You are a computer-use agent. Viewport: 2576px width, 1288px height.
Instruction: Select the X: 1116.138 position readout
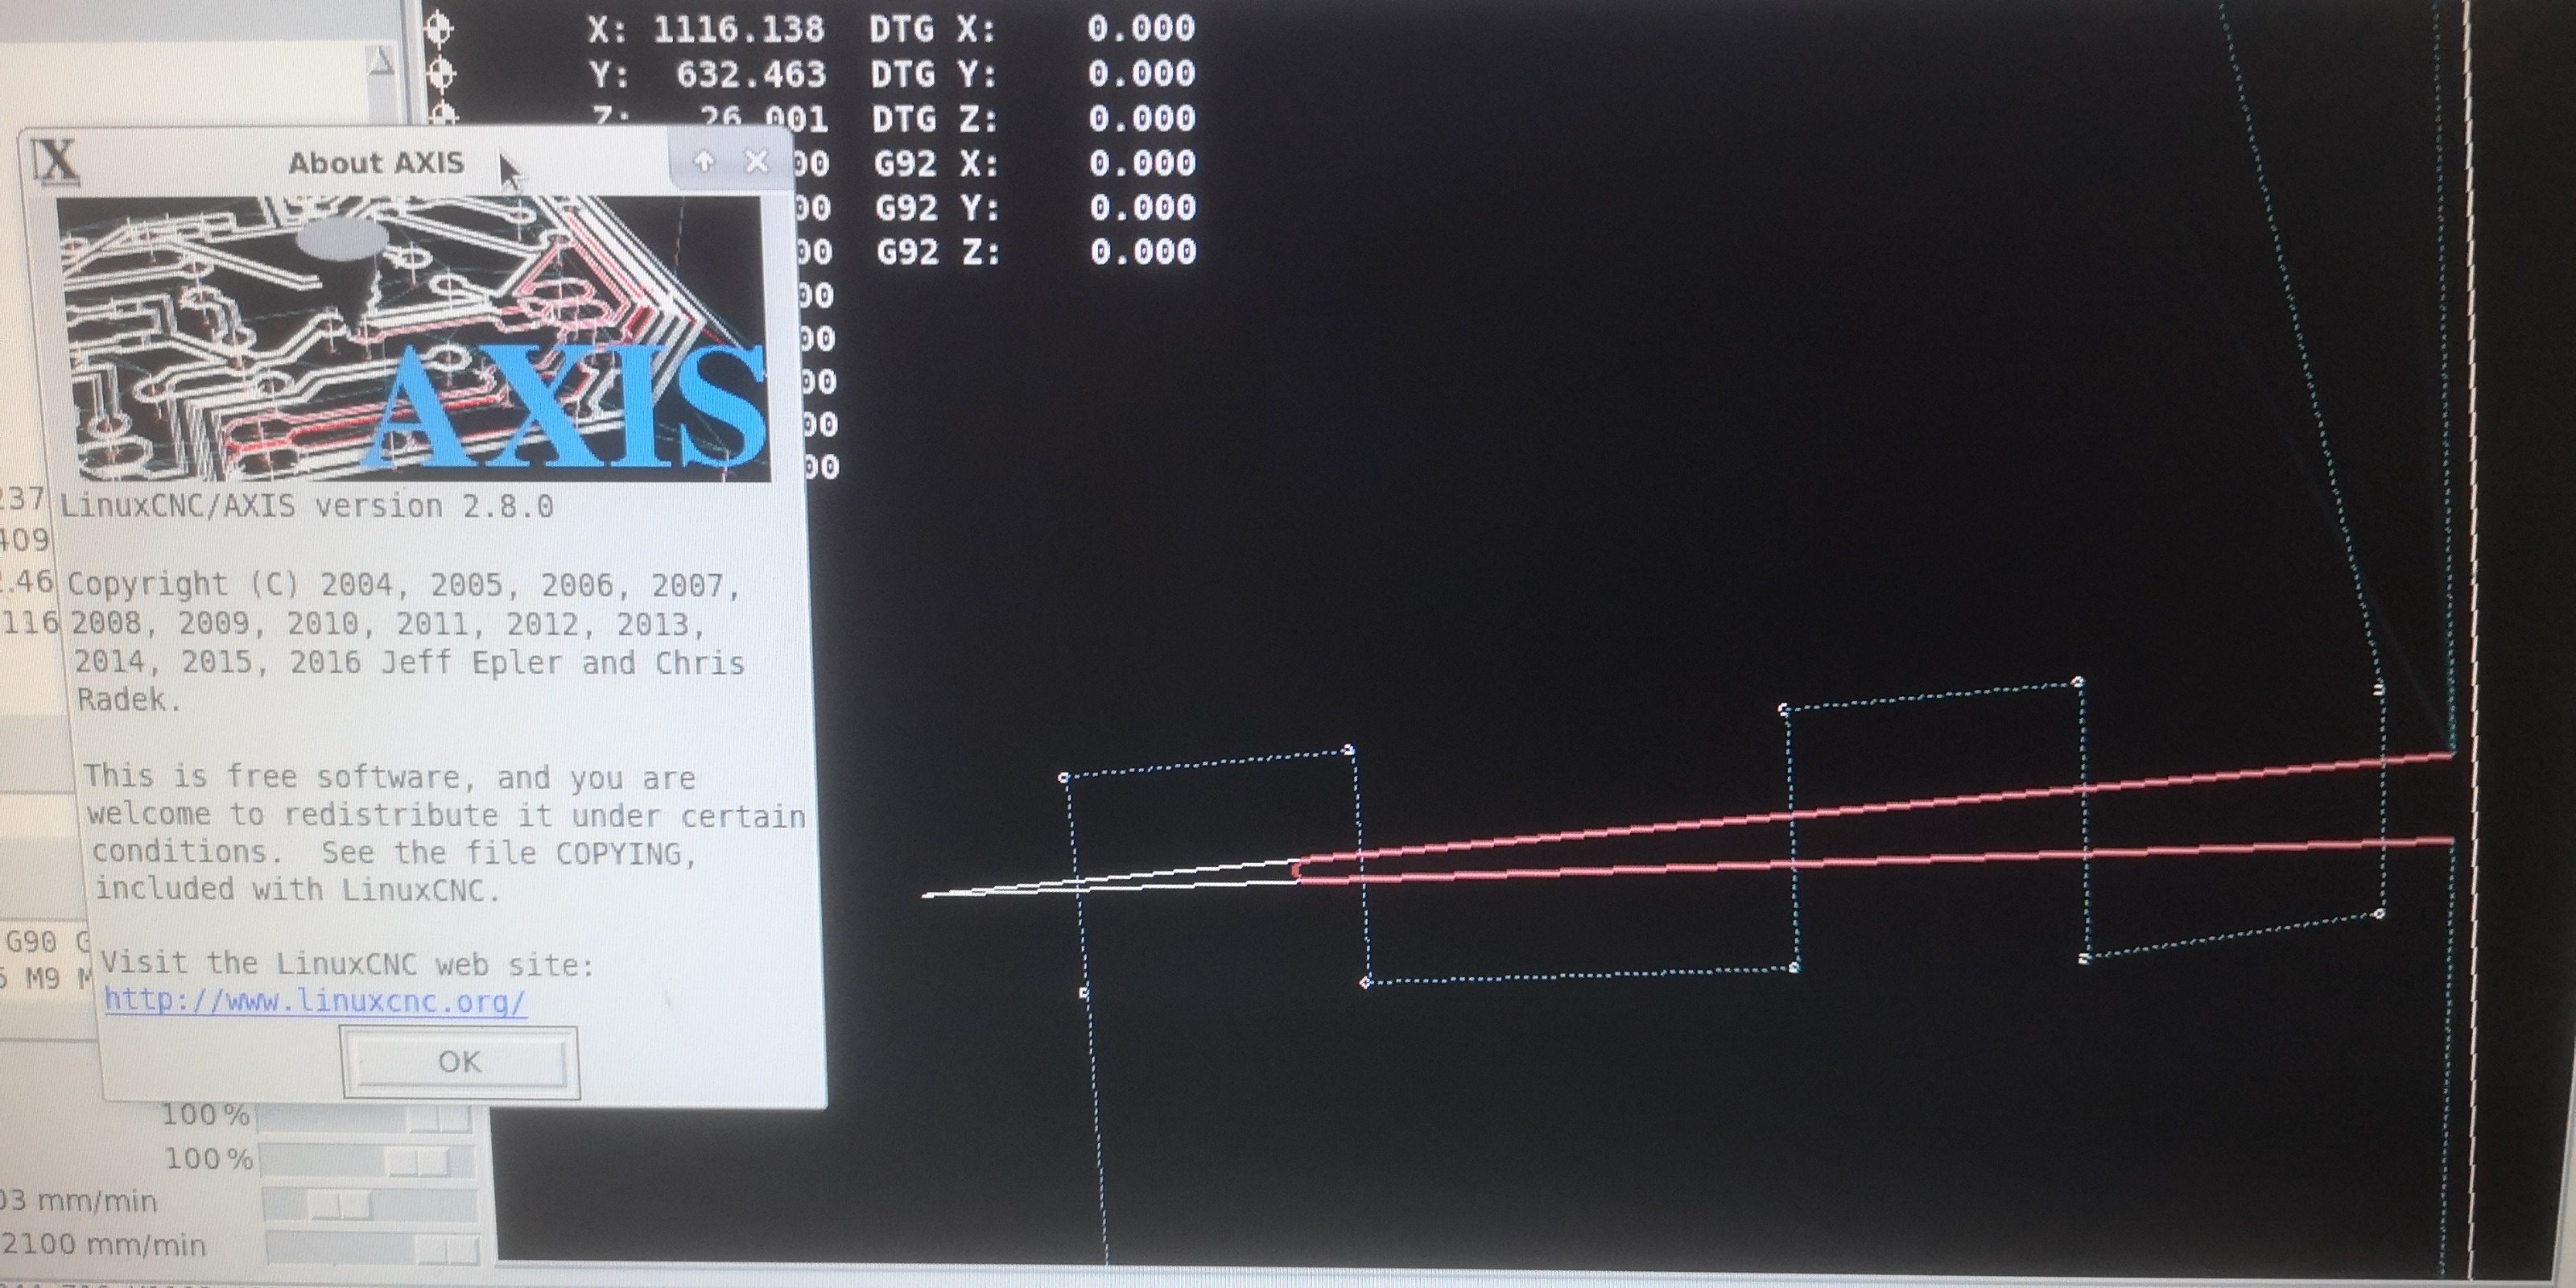click(706, 29)
